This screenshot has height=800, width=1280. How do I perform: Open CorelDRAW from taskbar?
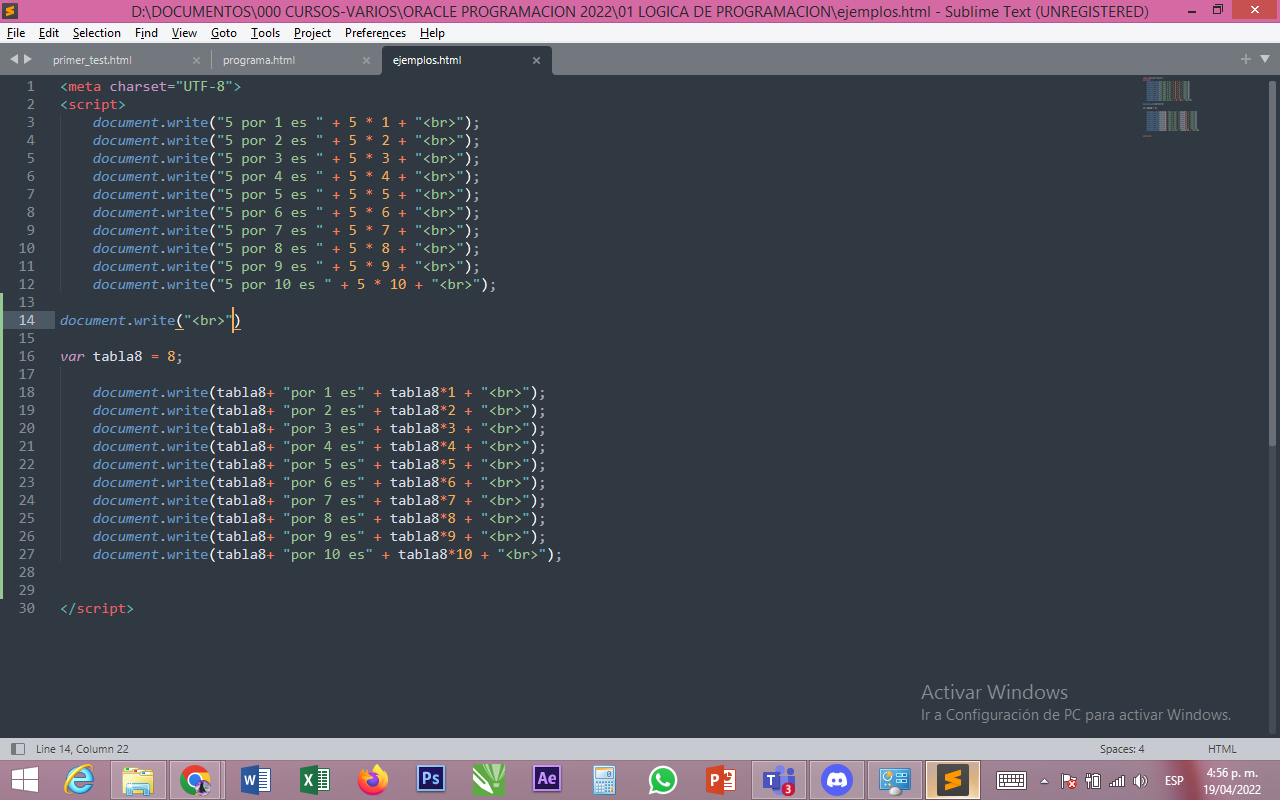tap(489, 780)
